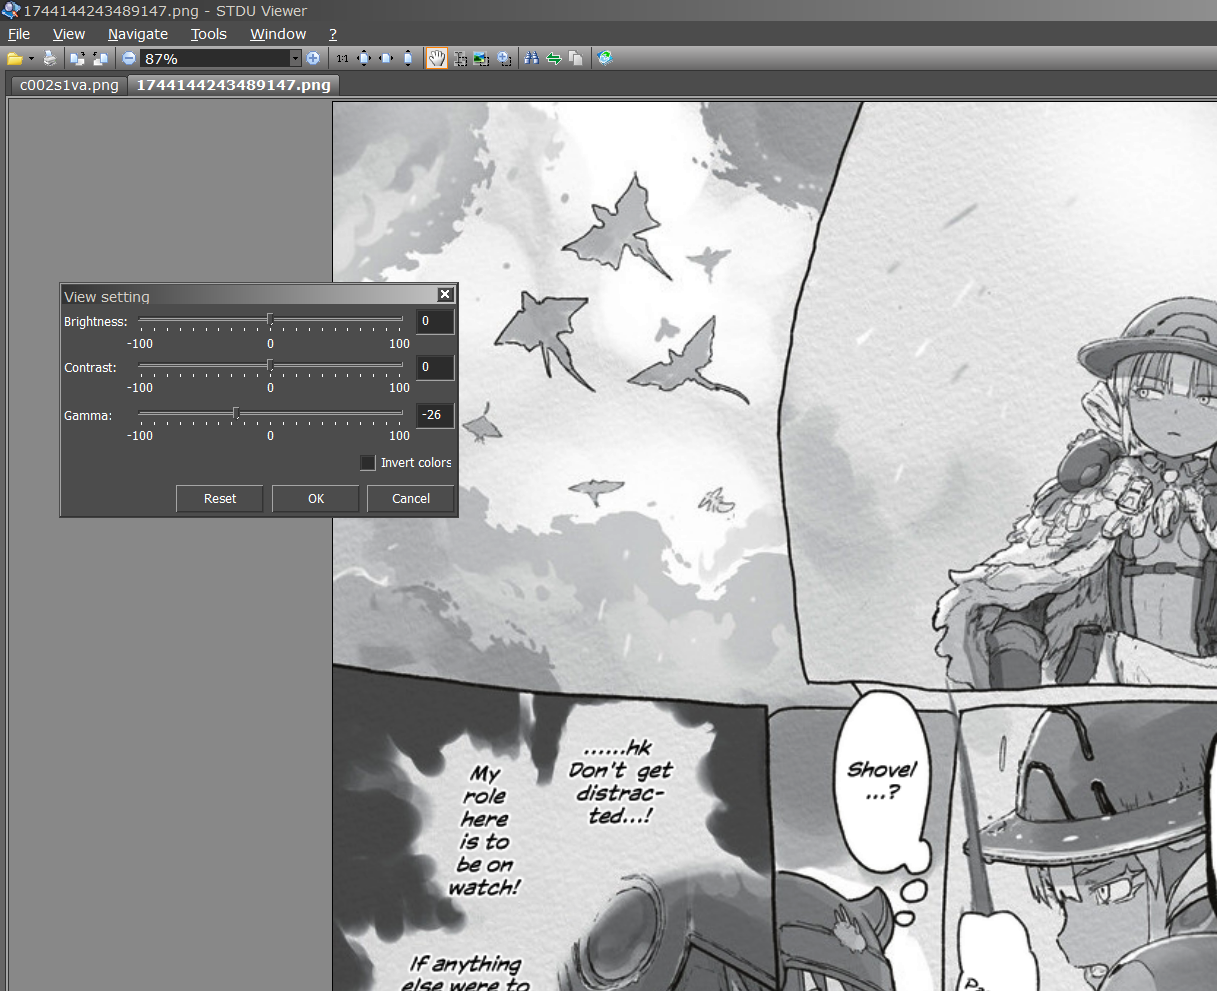This screenshot has height=991, width=1217.
Task: Cancel the View setting dialog
Action: (411, 498)
